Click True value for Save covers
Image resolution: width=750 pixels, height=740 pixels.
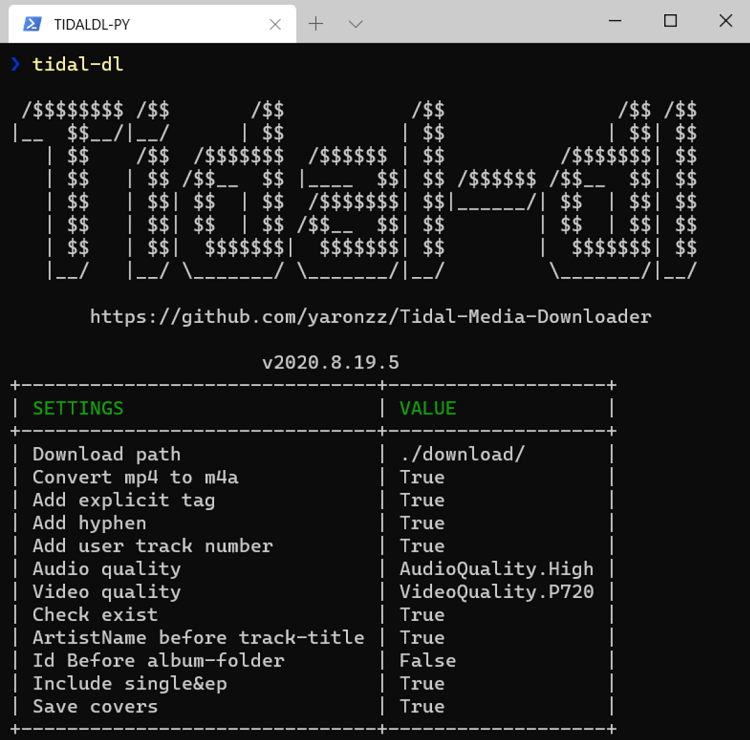422,707
